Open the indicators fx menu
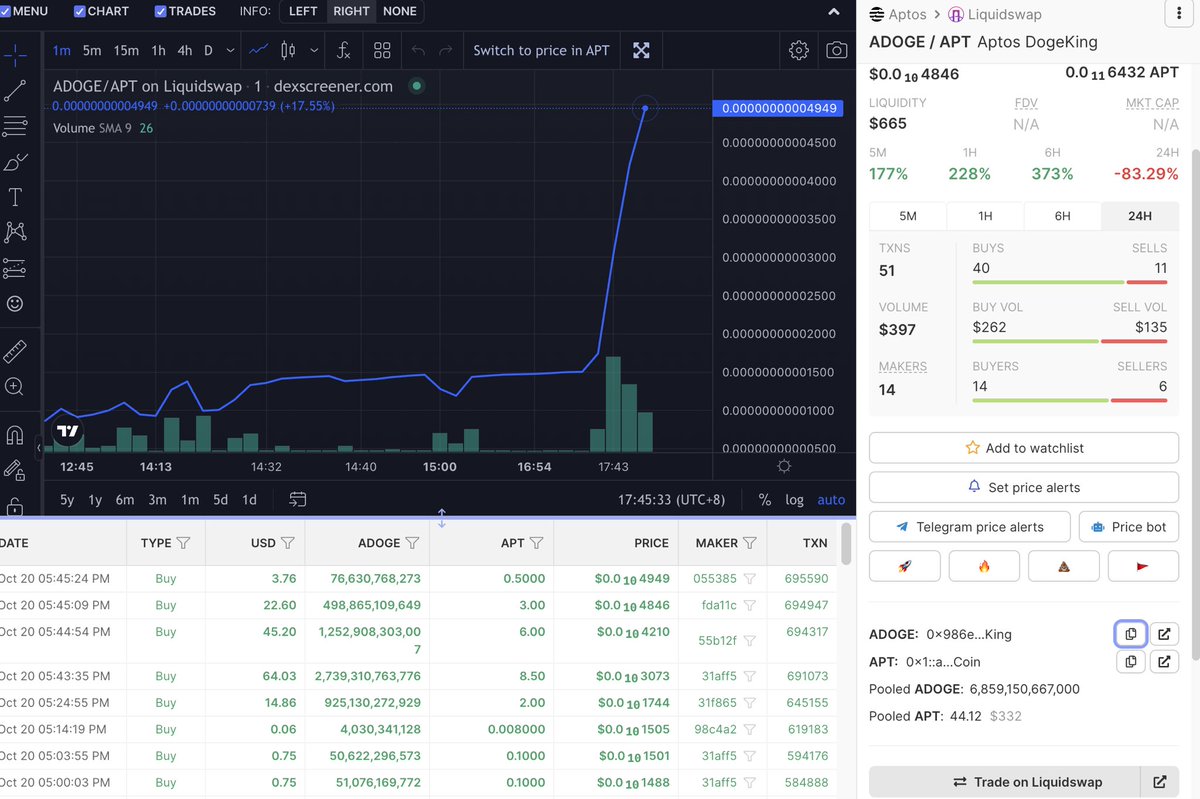 point(343,50)
